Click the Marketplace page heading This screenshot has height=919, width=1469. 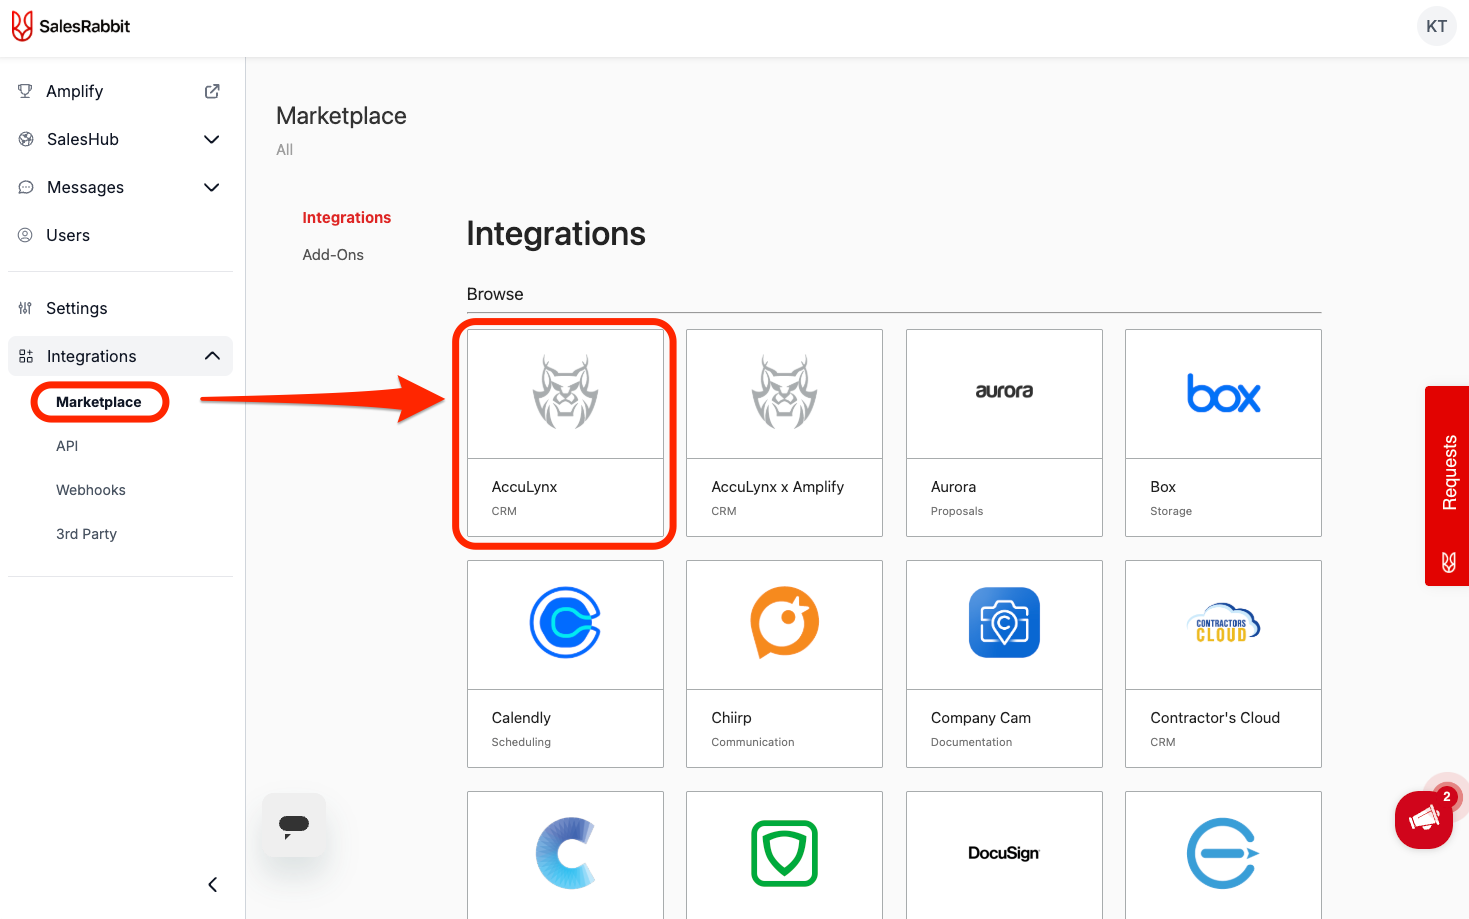[341, 116]
